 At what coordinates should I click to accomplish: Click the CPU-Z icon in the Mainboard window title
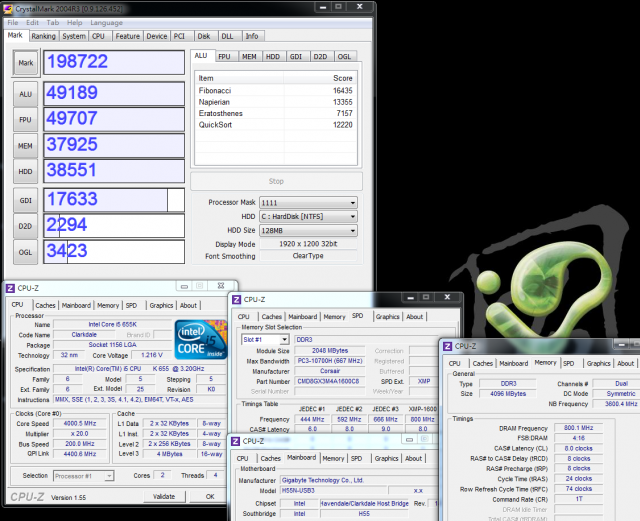coord(236,441)
